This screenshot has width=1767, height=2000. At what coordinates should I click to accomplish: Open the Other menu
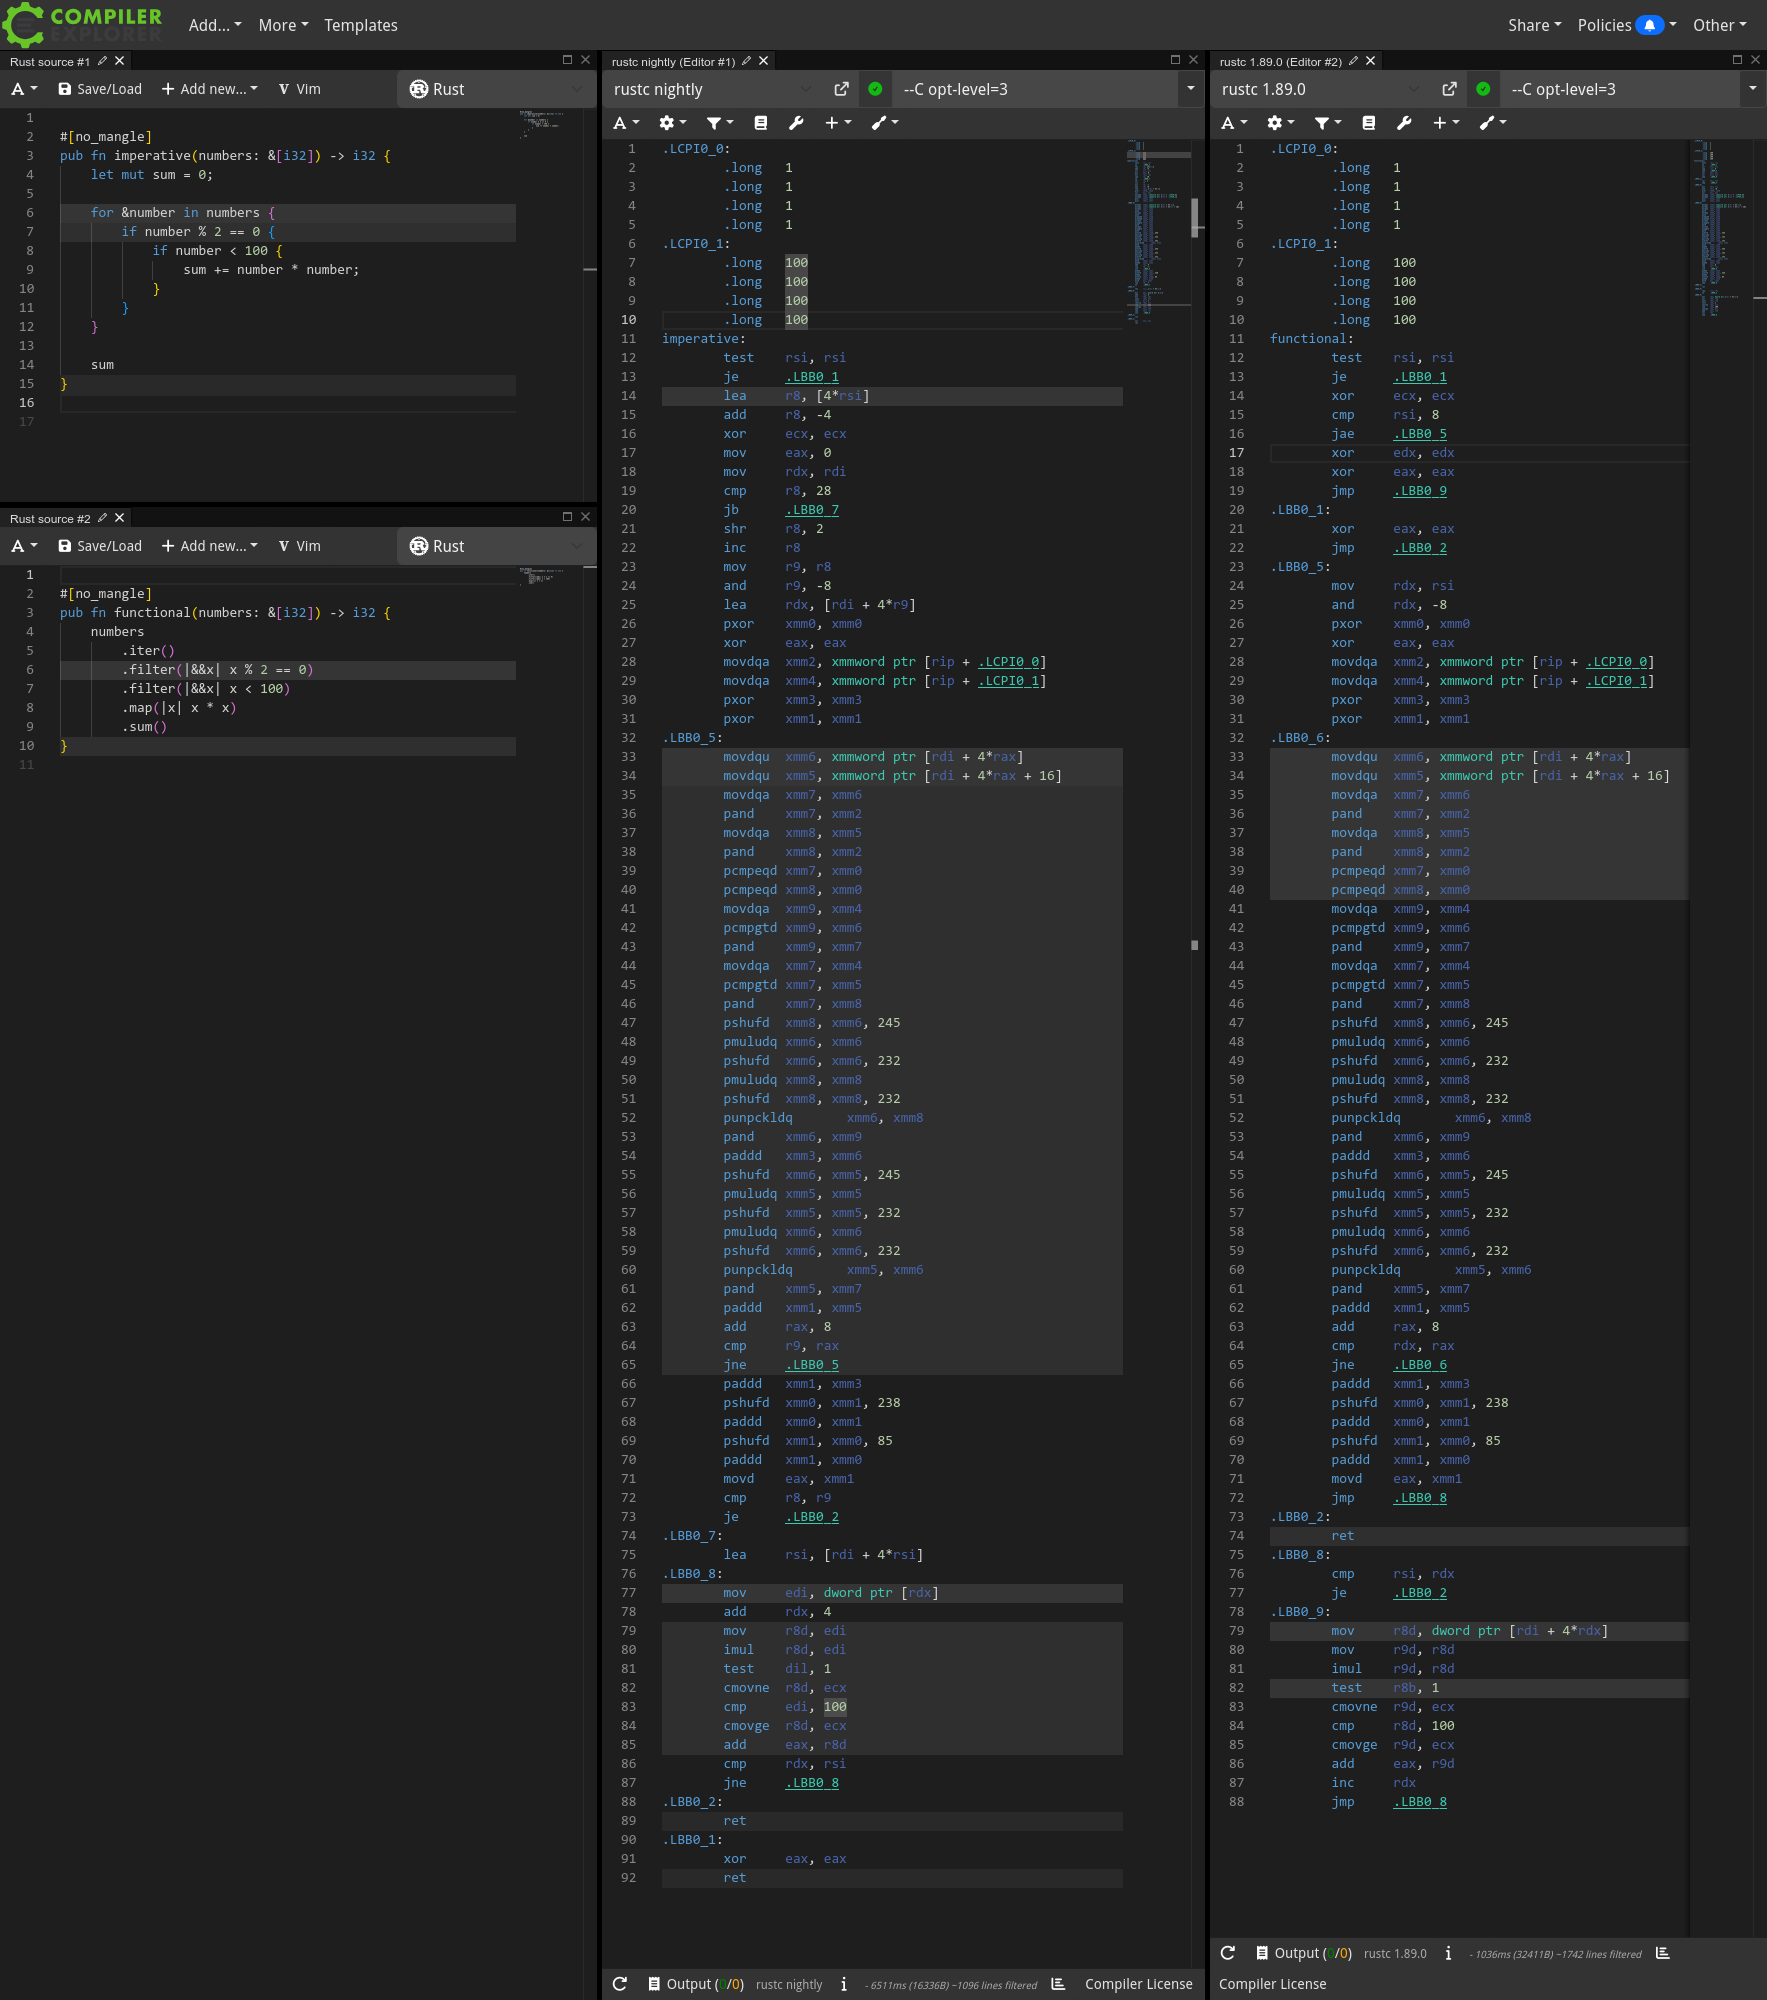click(x=1719, y=25)
